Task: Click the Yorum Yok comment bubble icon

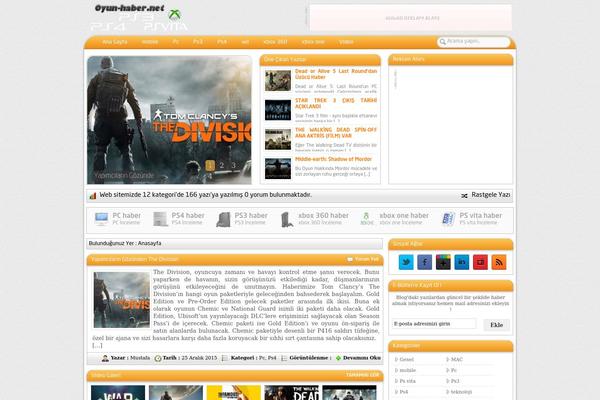Action: [x=350, y=260]
